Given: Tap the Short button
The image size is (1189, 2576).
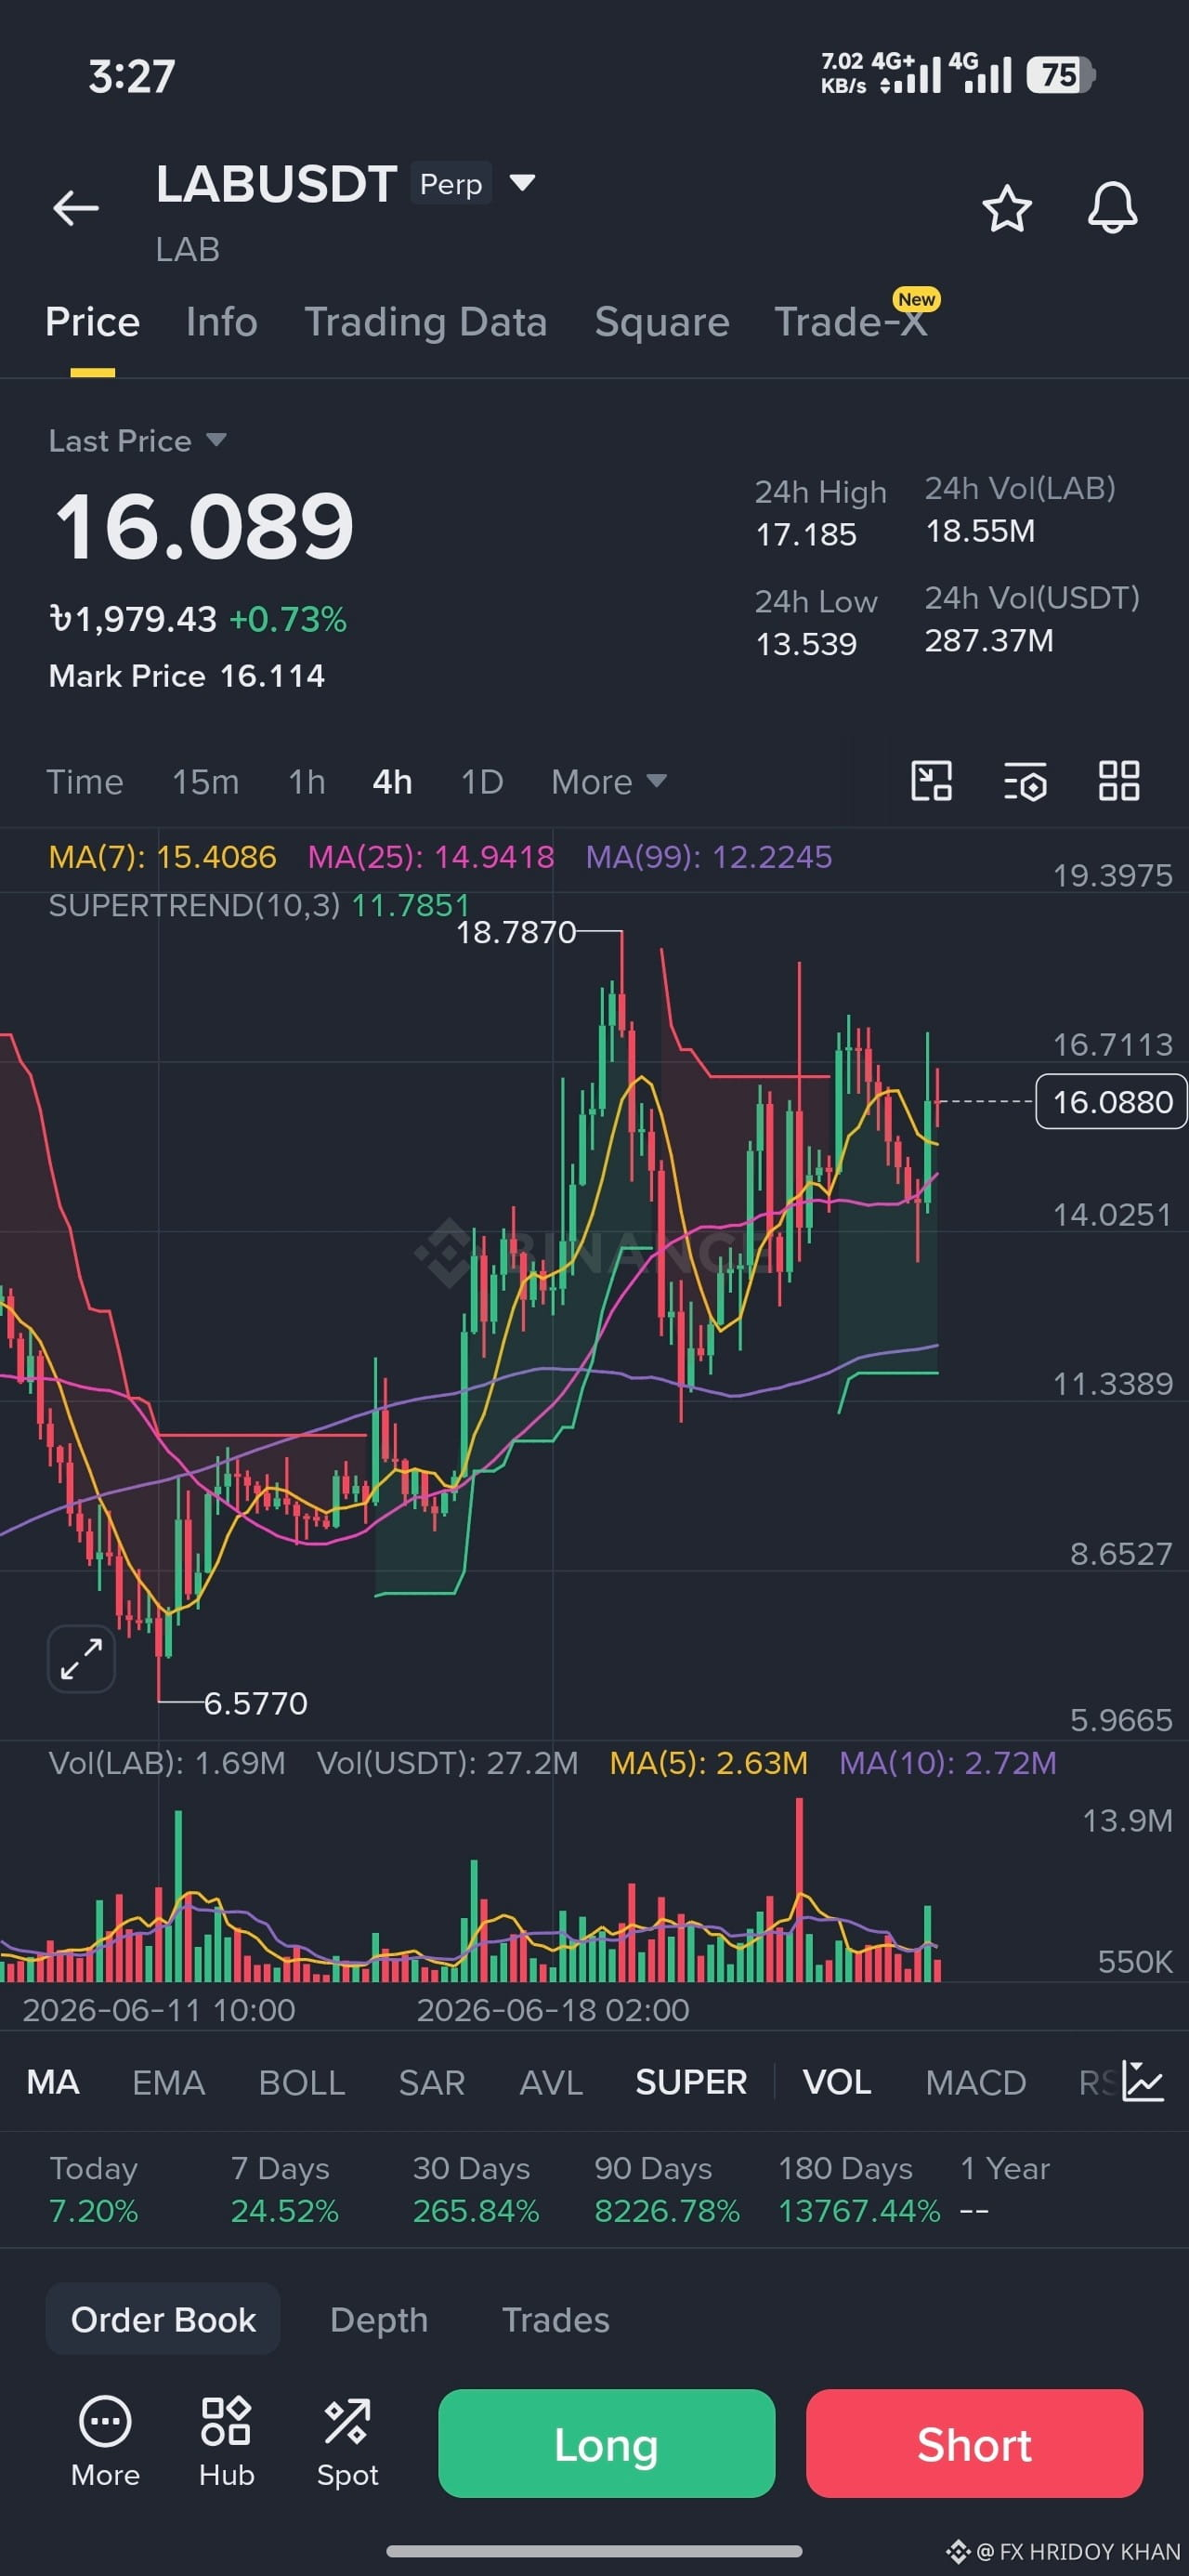Looking at the screenshot, I should [974, 2443].
